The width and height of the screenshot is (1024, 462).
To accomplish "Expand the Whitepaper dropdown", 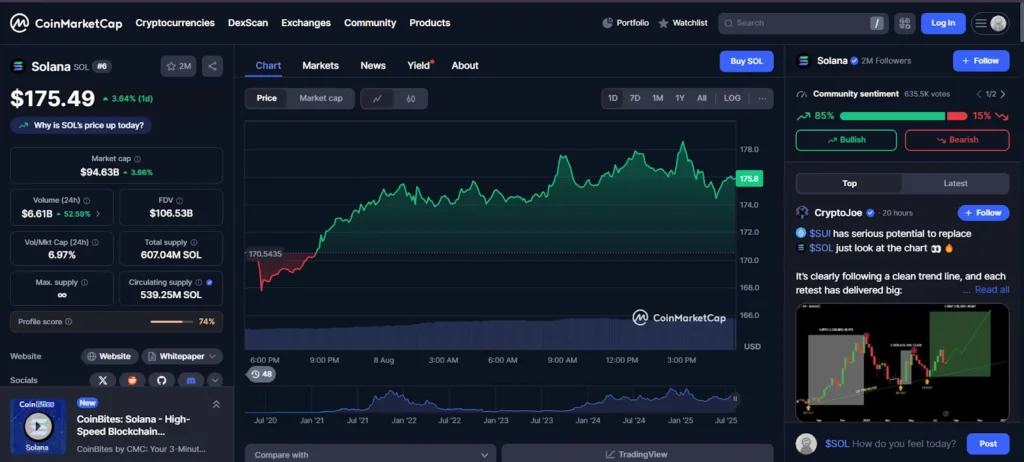I will click(x=182, y=356).
